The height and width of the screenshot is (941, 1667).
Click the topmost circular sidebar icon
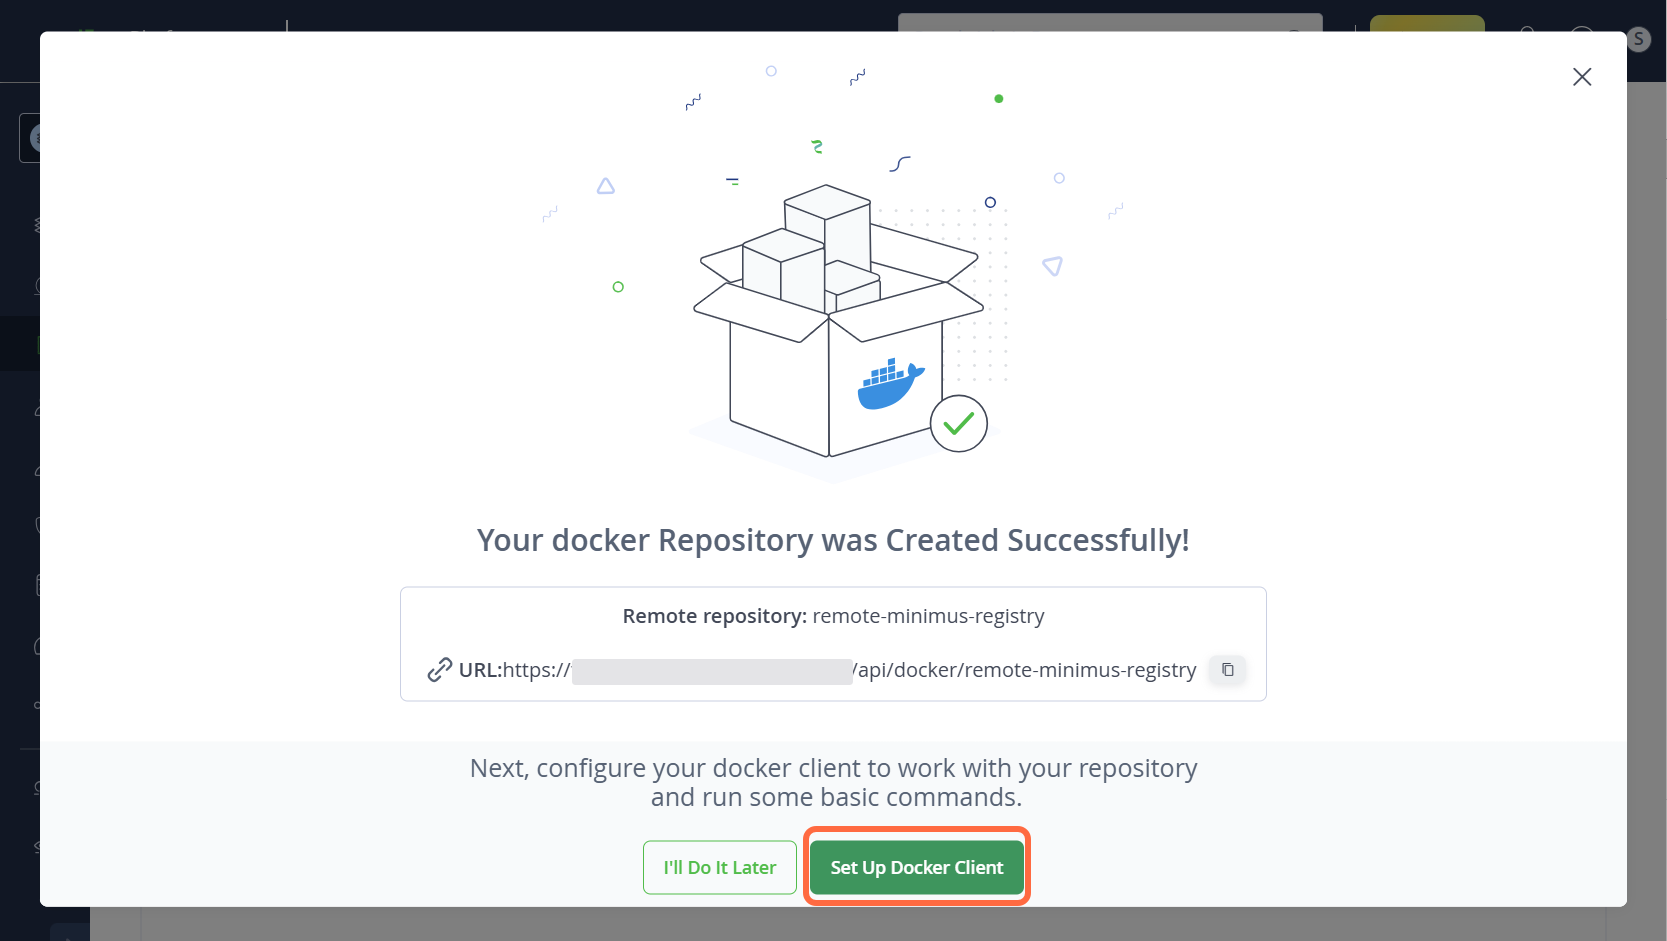pyautogui.click(x=38, y=137)
